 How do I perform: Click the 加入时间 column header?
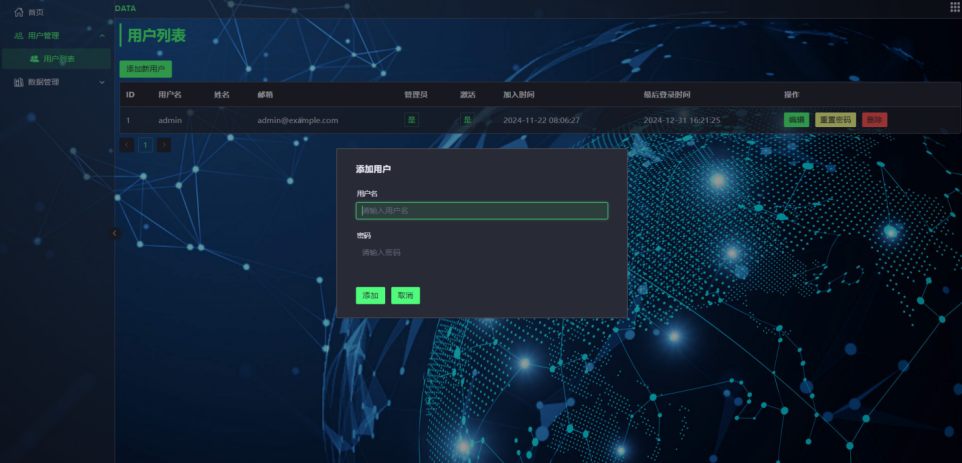(518, 95)
